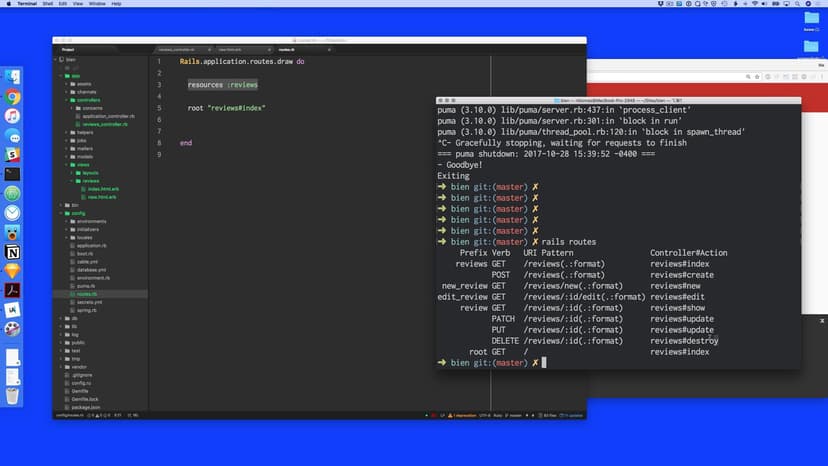Viewport: 828px width, 466px height.
Task: Launch Sketch from the dock
Action: click(x=12, y=271)
